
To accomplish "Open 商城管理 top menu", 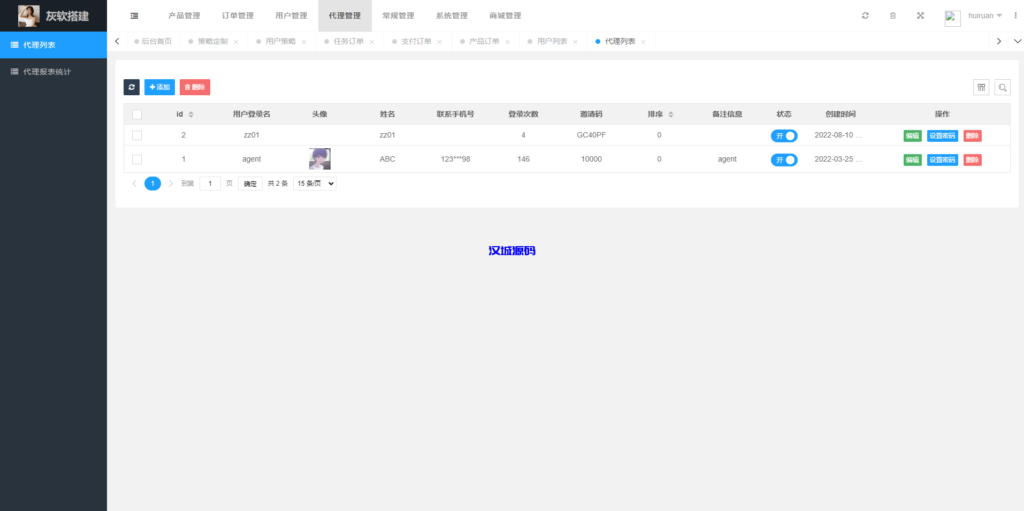I will [505, 16].
